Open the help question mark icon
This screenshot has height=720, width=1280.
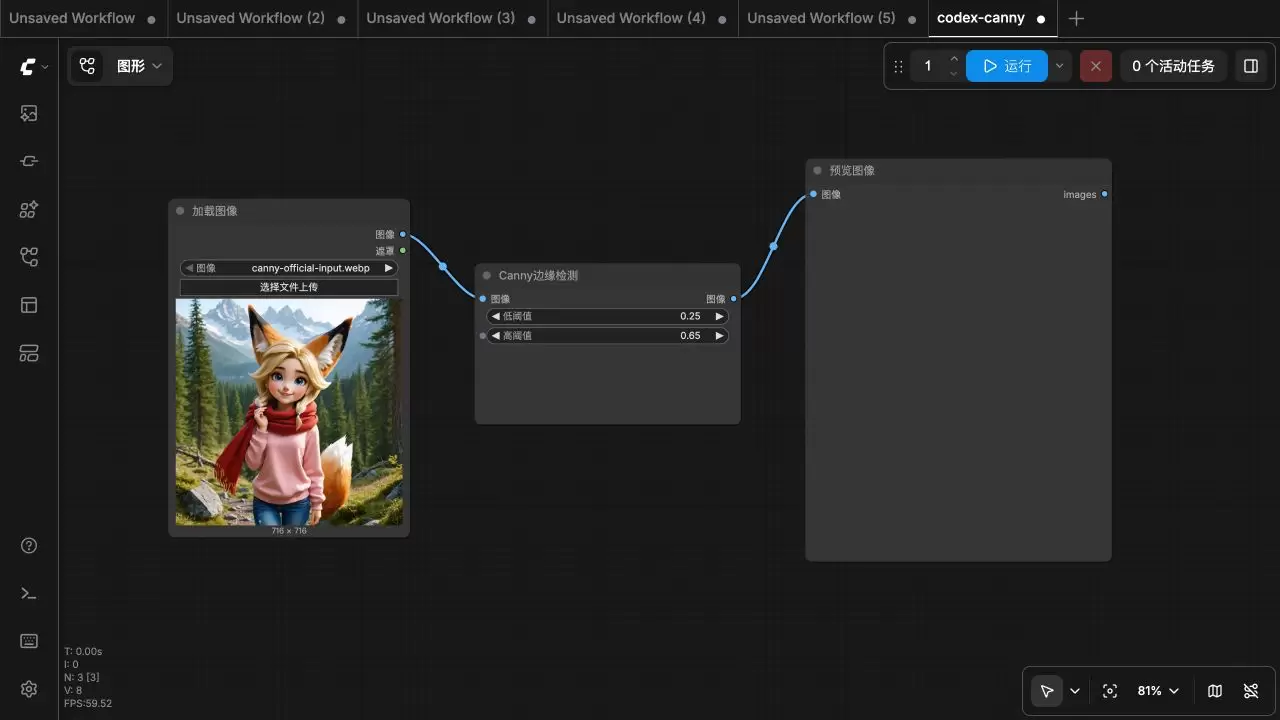point(29,545)
